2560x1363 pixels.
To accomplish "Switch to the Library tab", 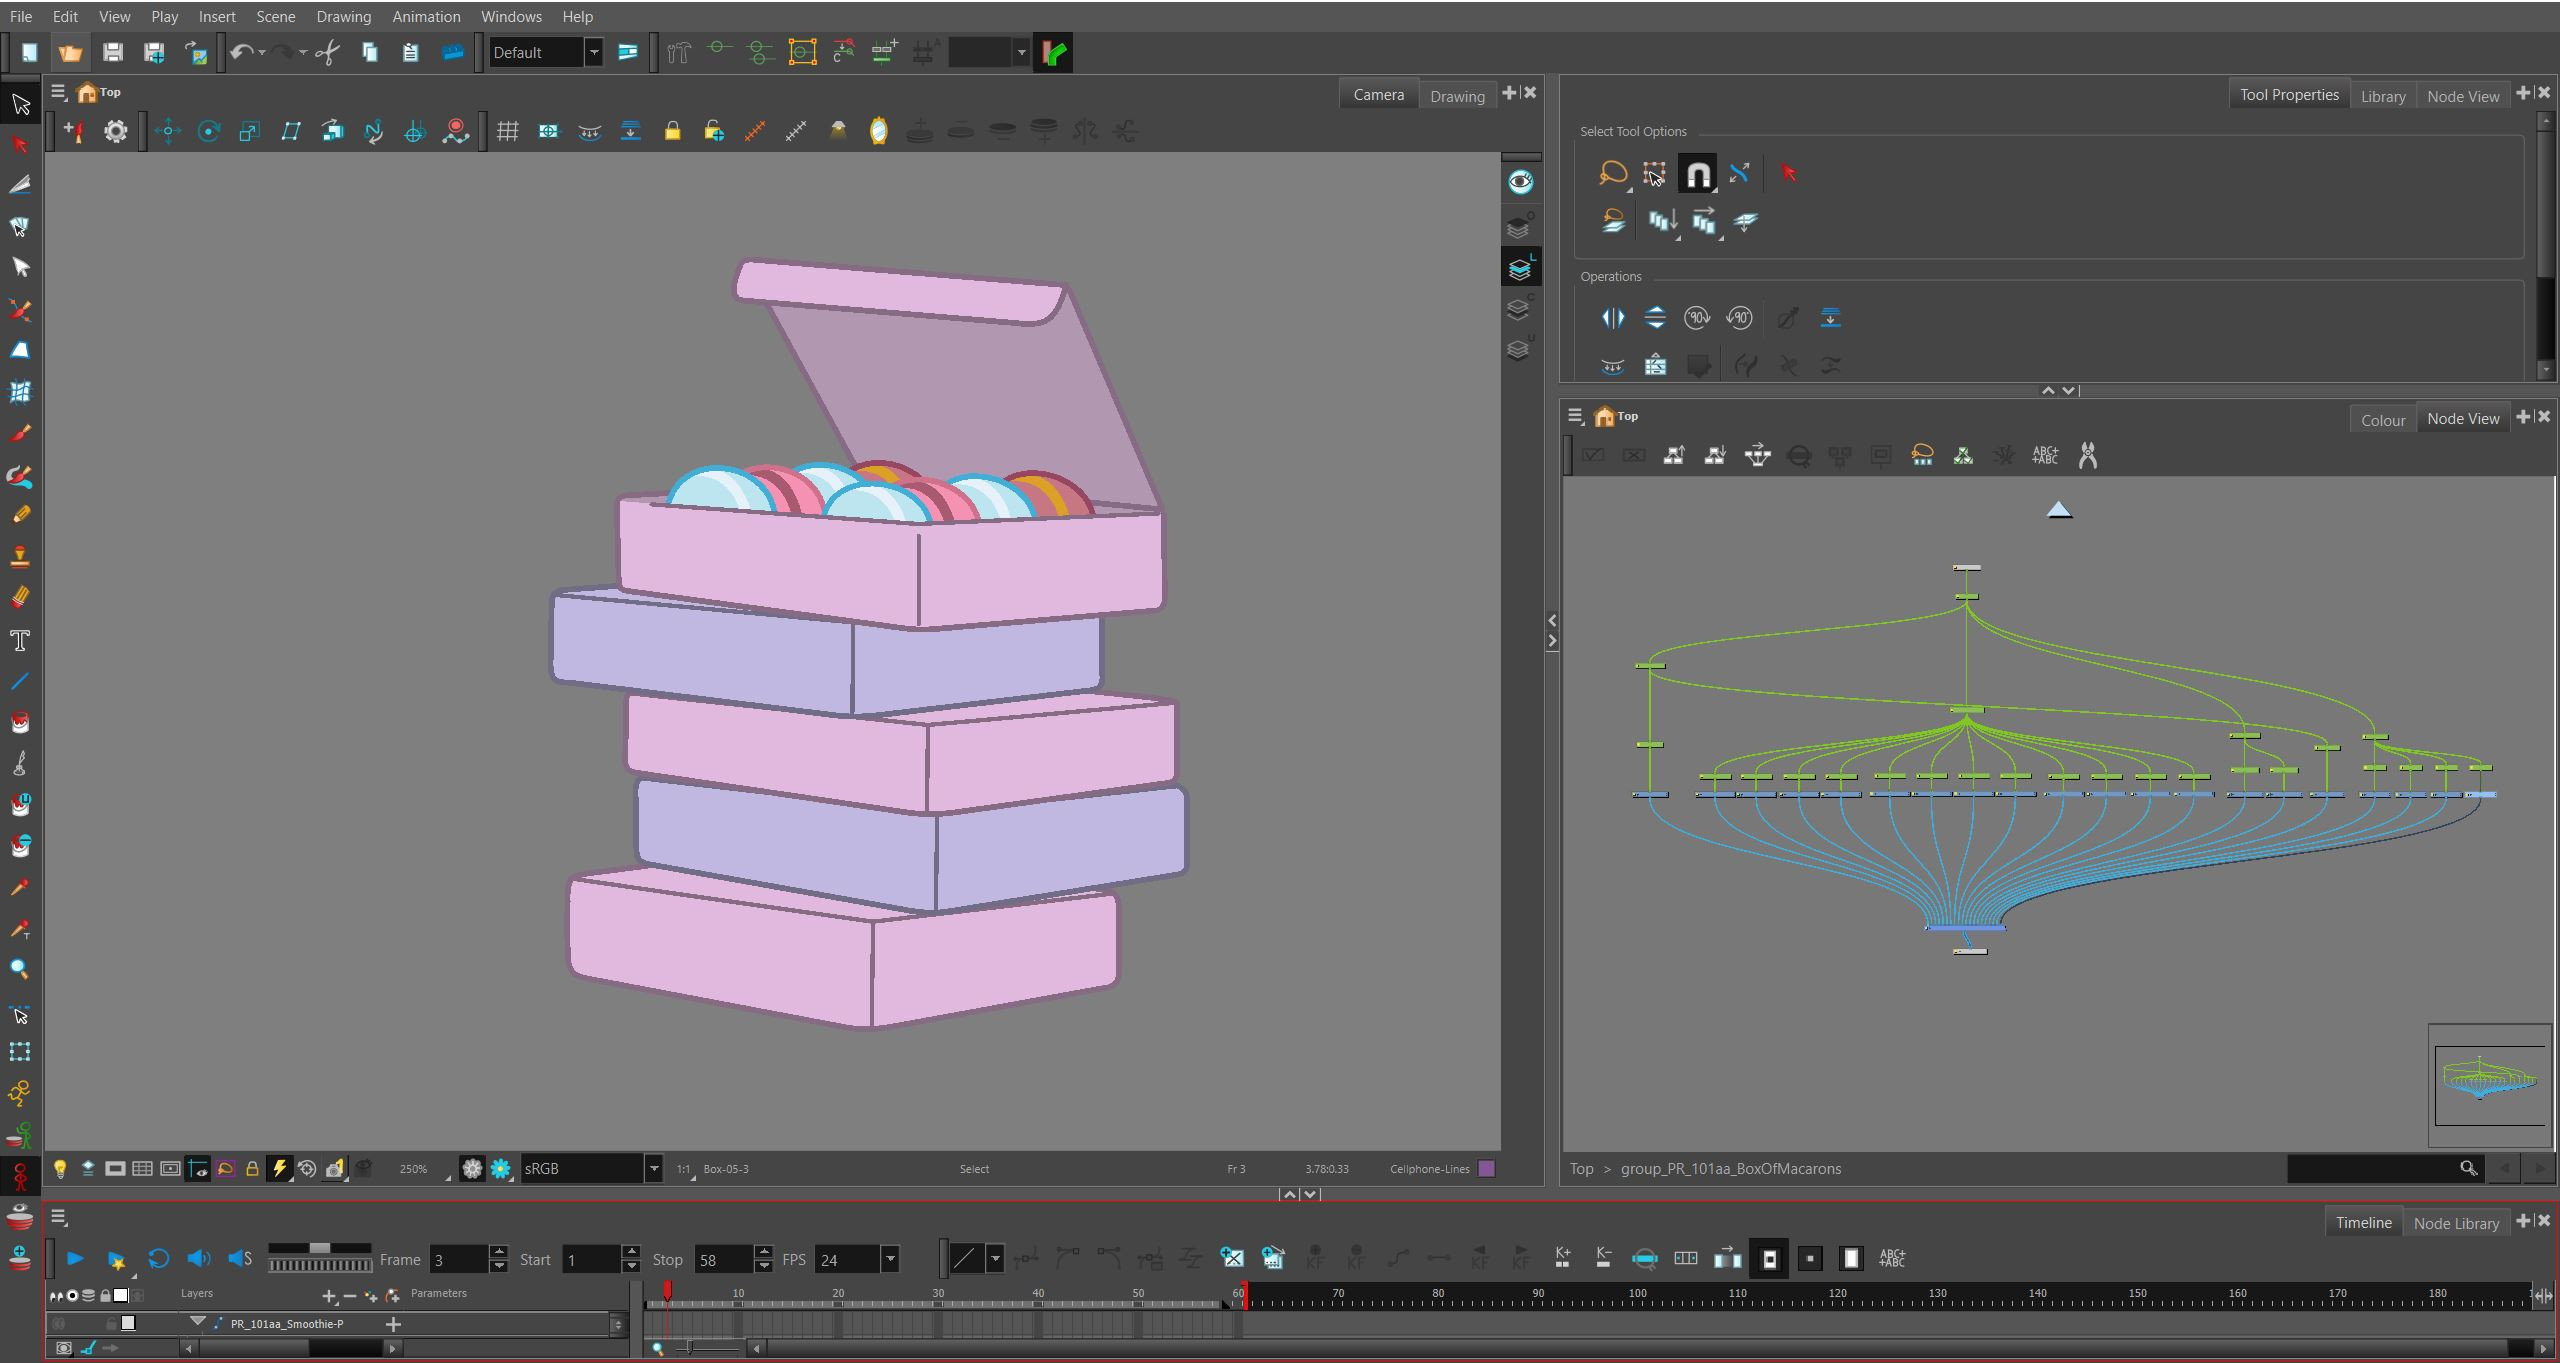I will 2382,96.
